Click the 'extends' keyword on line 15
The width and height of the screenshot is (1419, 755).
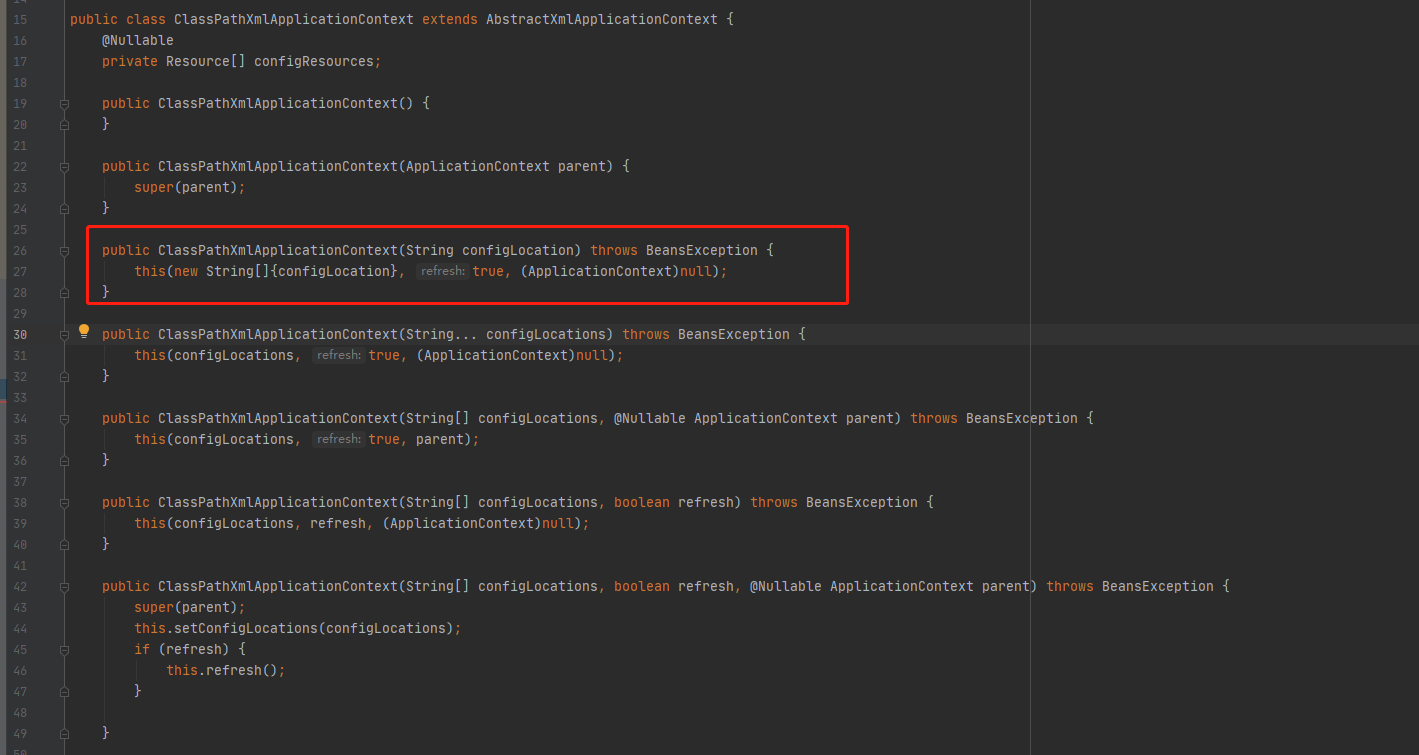[x=449, y=19]
